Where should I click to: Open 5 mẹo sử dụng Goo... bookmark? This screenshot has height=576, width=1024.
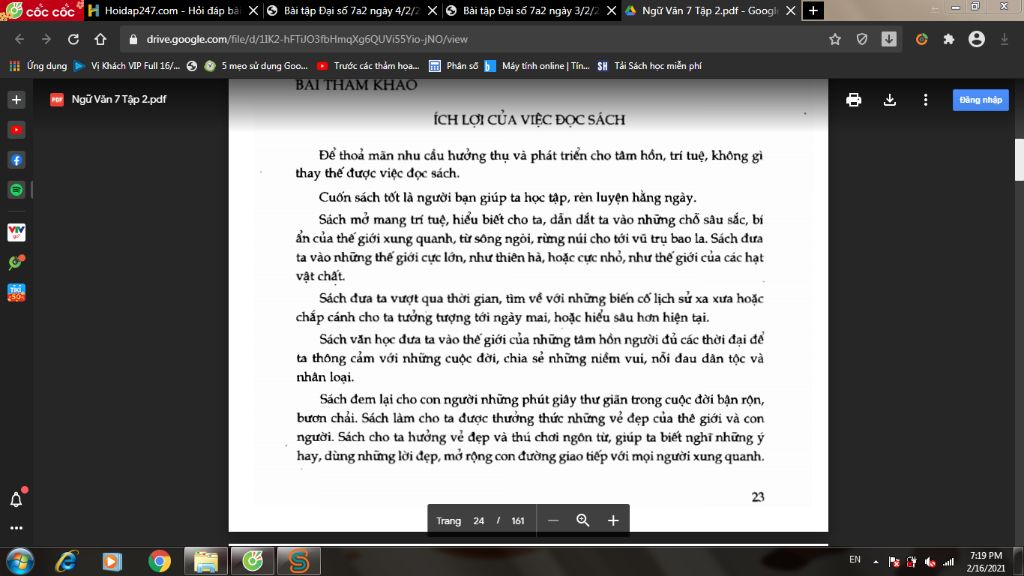coord(256,66)
